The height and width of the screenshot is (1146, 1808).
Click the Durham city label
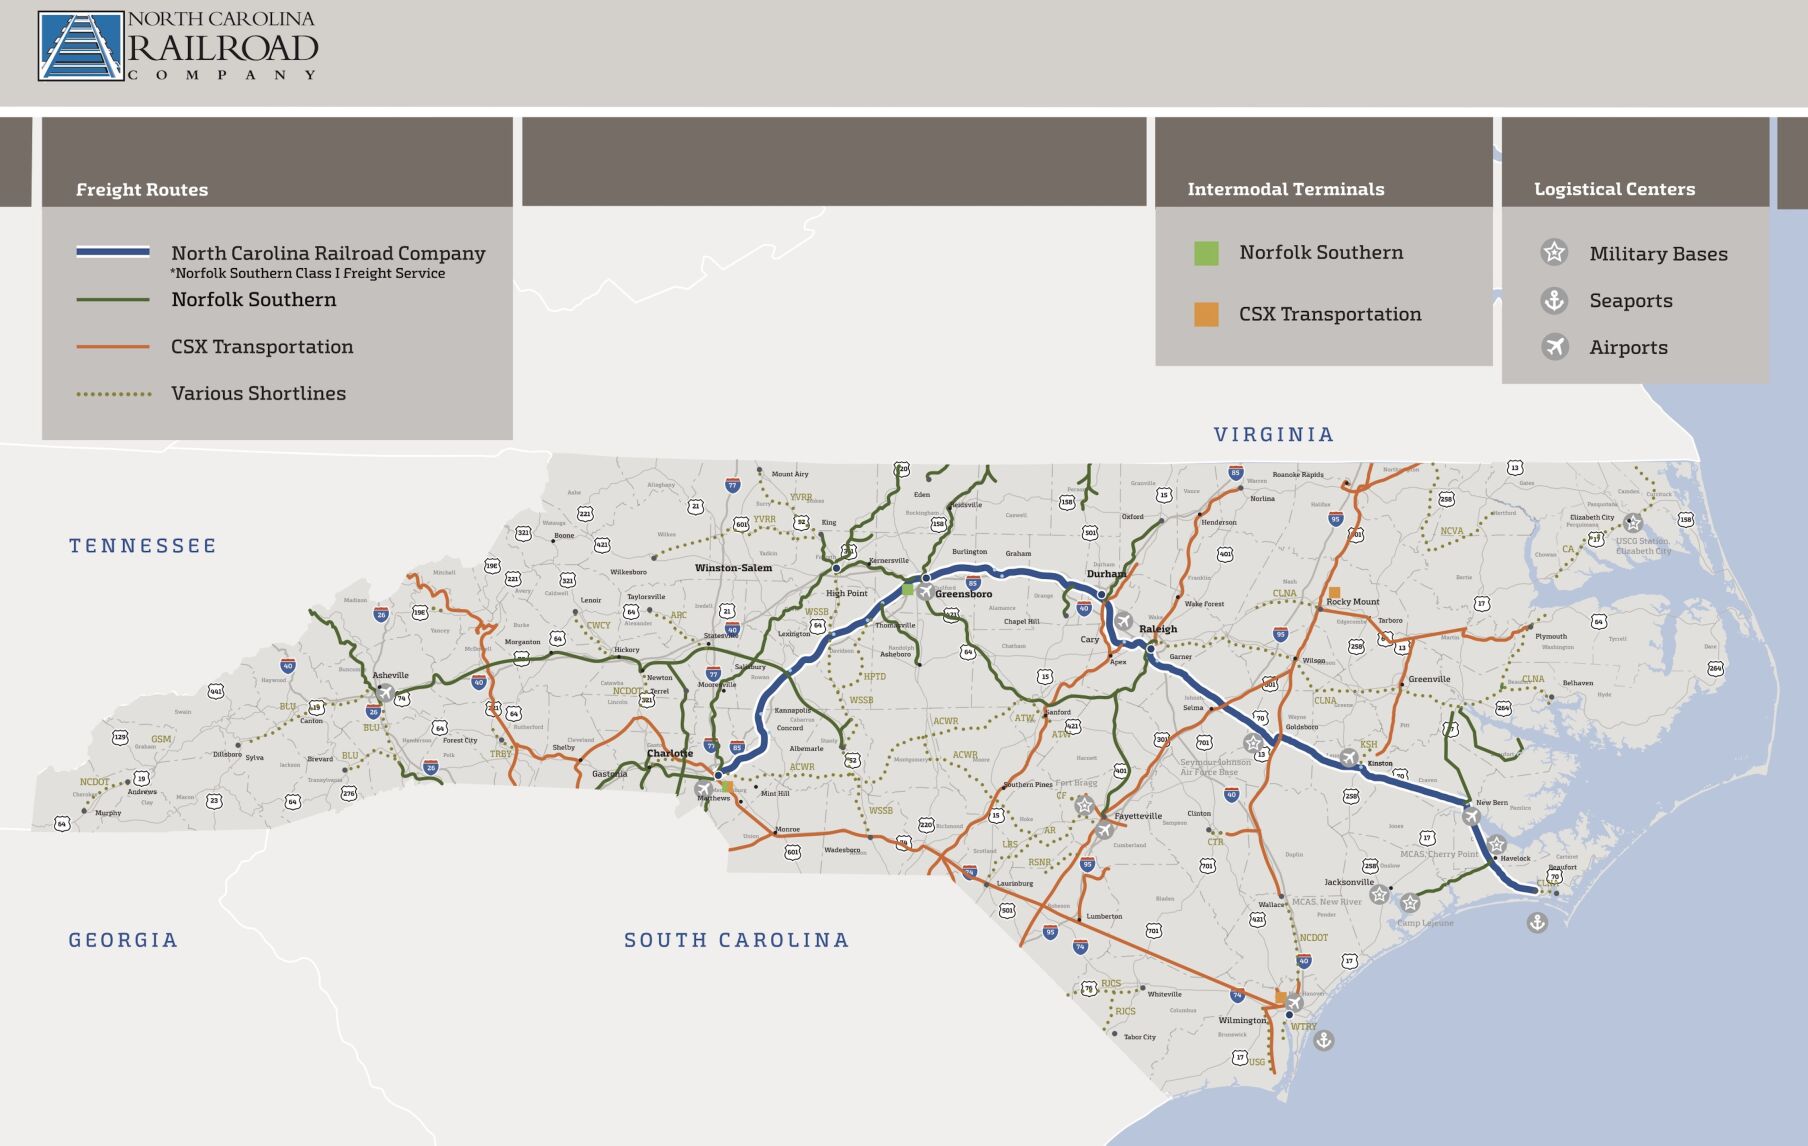click(1106, 574)
